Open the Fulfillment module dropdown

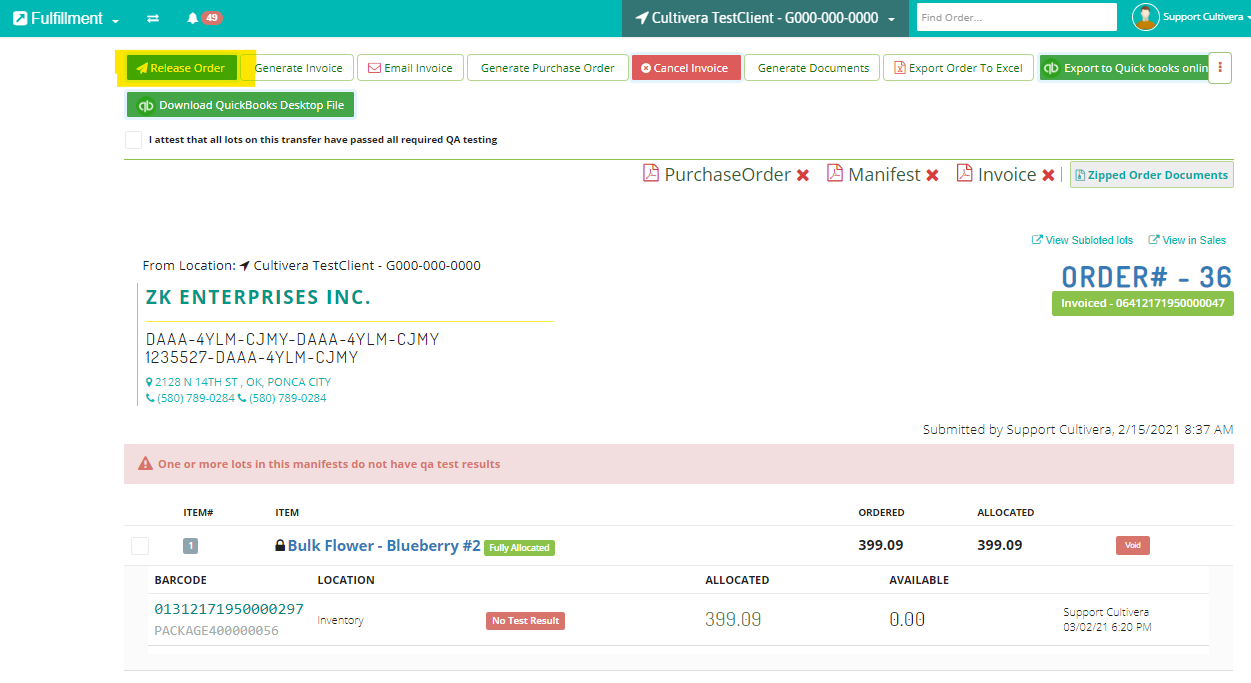(x=66, y=18)
